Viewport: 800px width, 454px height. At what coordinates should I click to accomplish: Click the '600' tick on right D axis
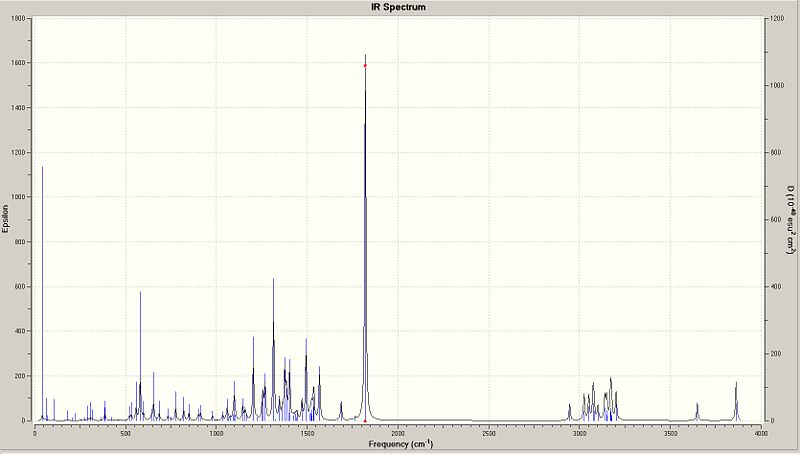(776, 219)
